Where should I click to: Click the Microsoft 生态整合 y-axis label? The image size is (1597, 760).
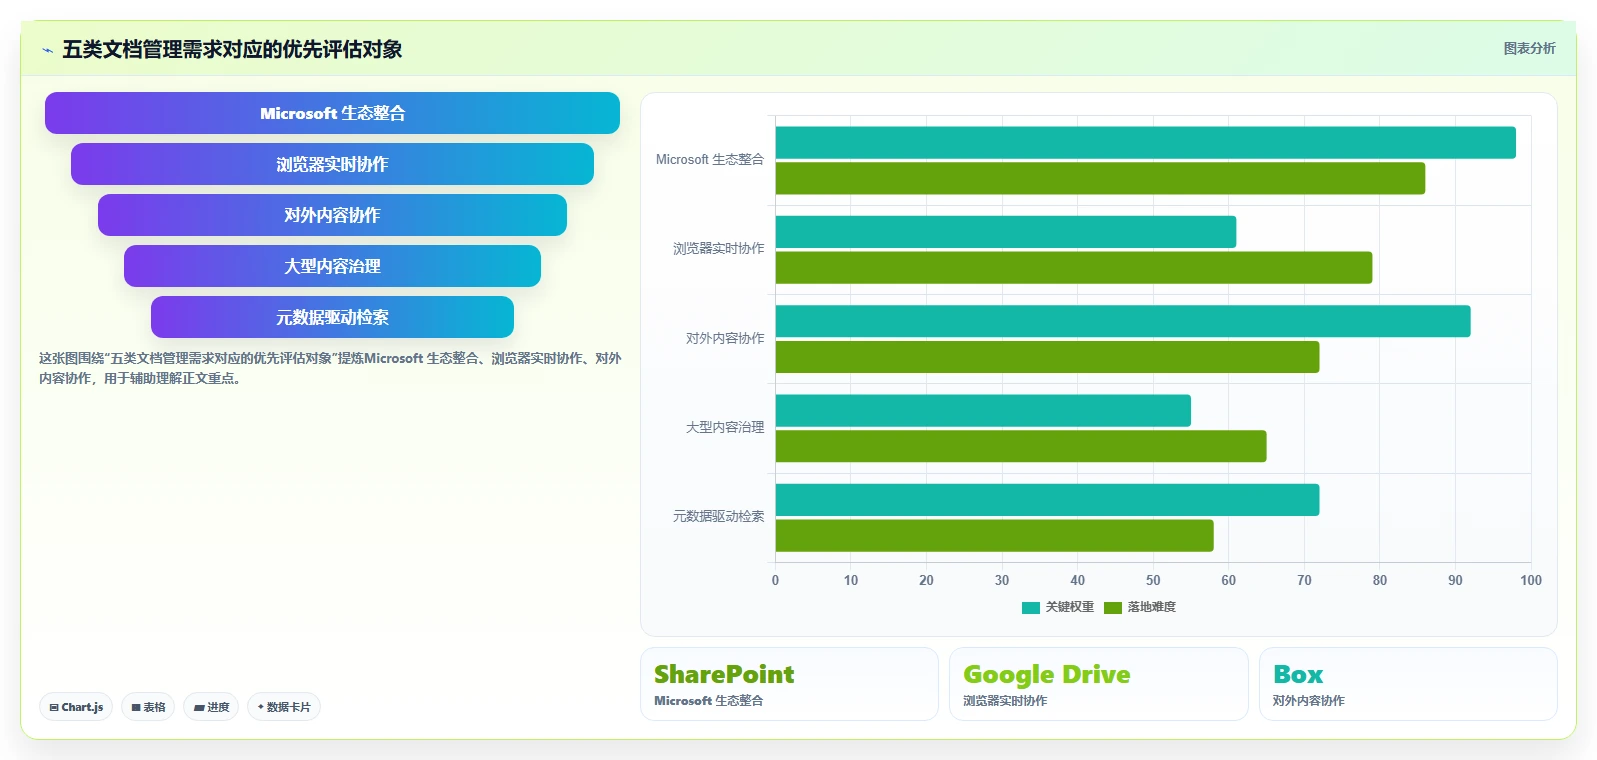710,159
